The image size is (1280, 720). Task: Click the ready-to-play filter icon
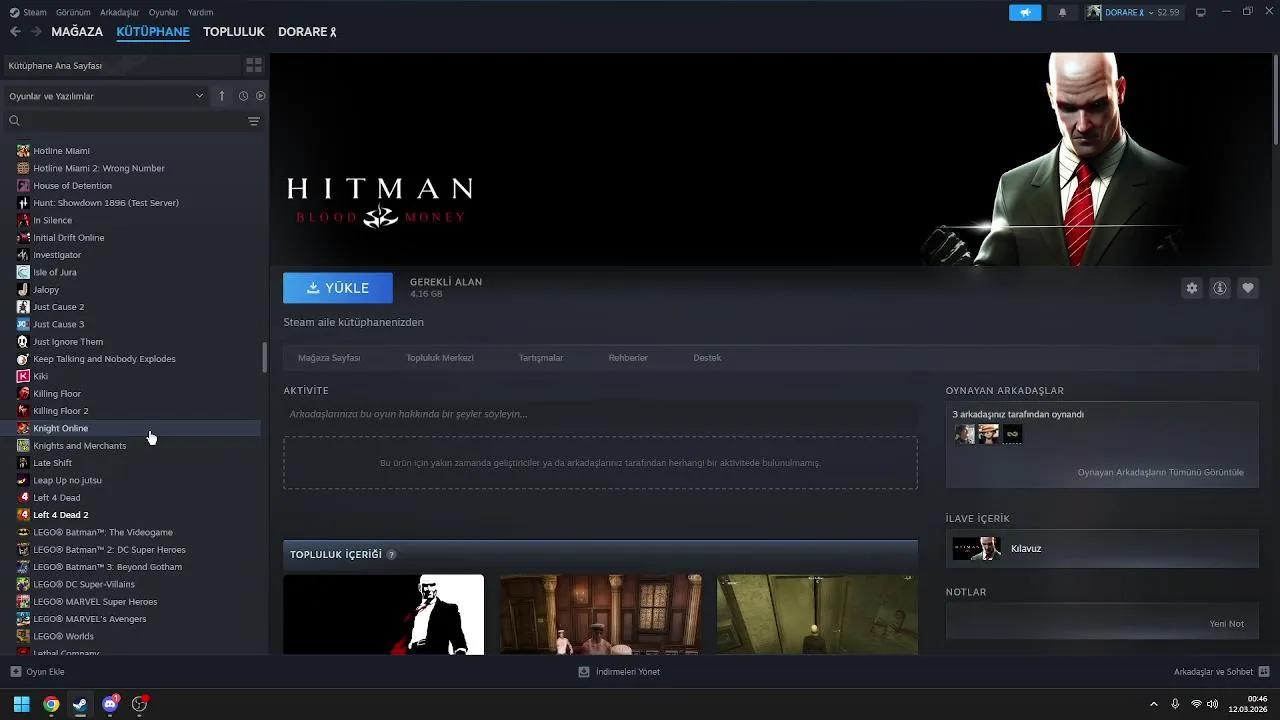pyautogui.click(x=260, y=96)
